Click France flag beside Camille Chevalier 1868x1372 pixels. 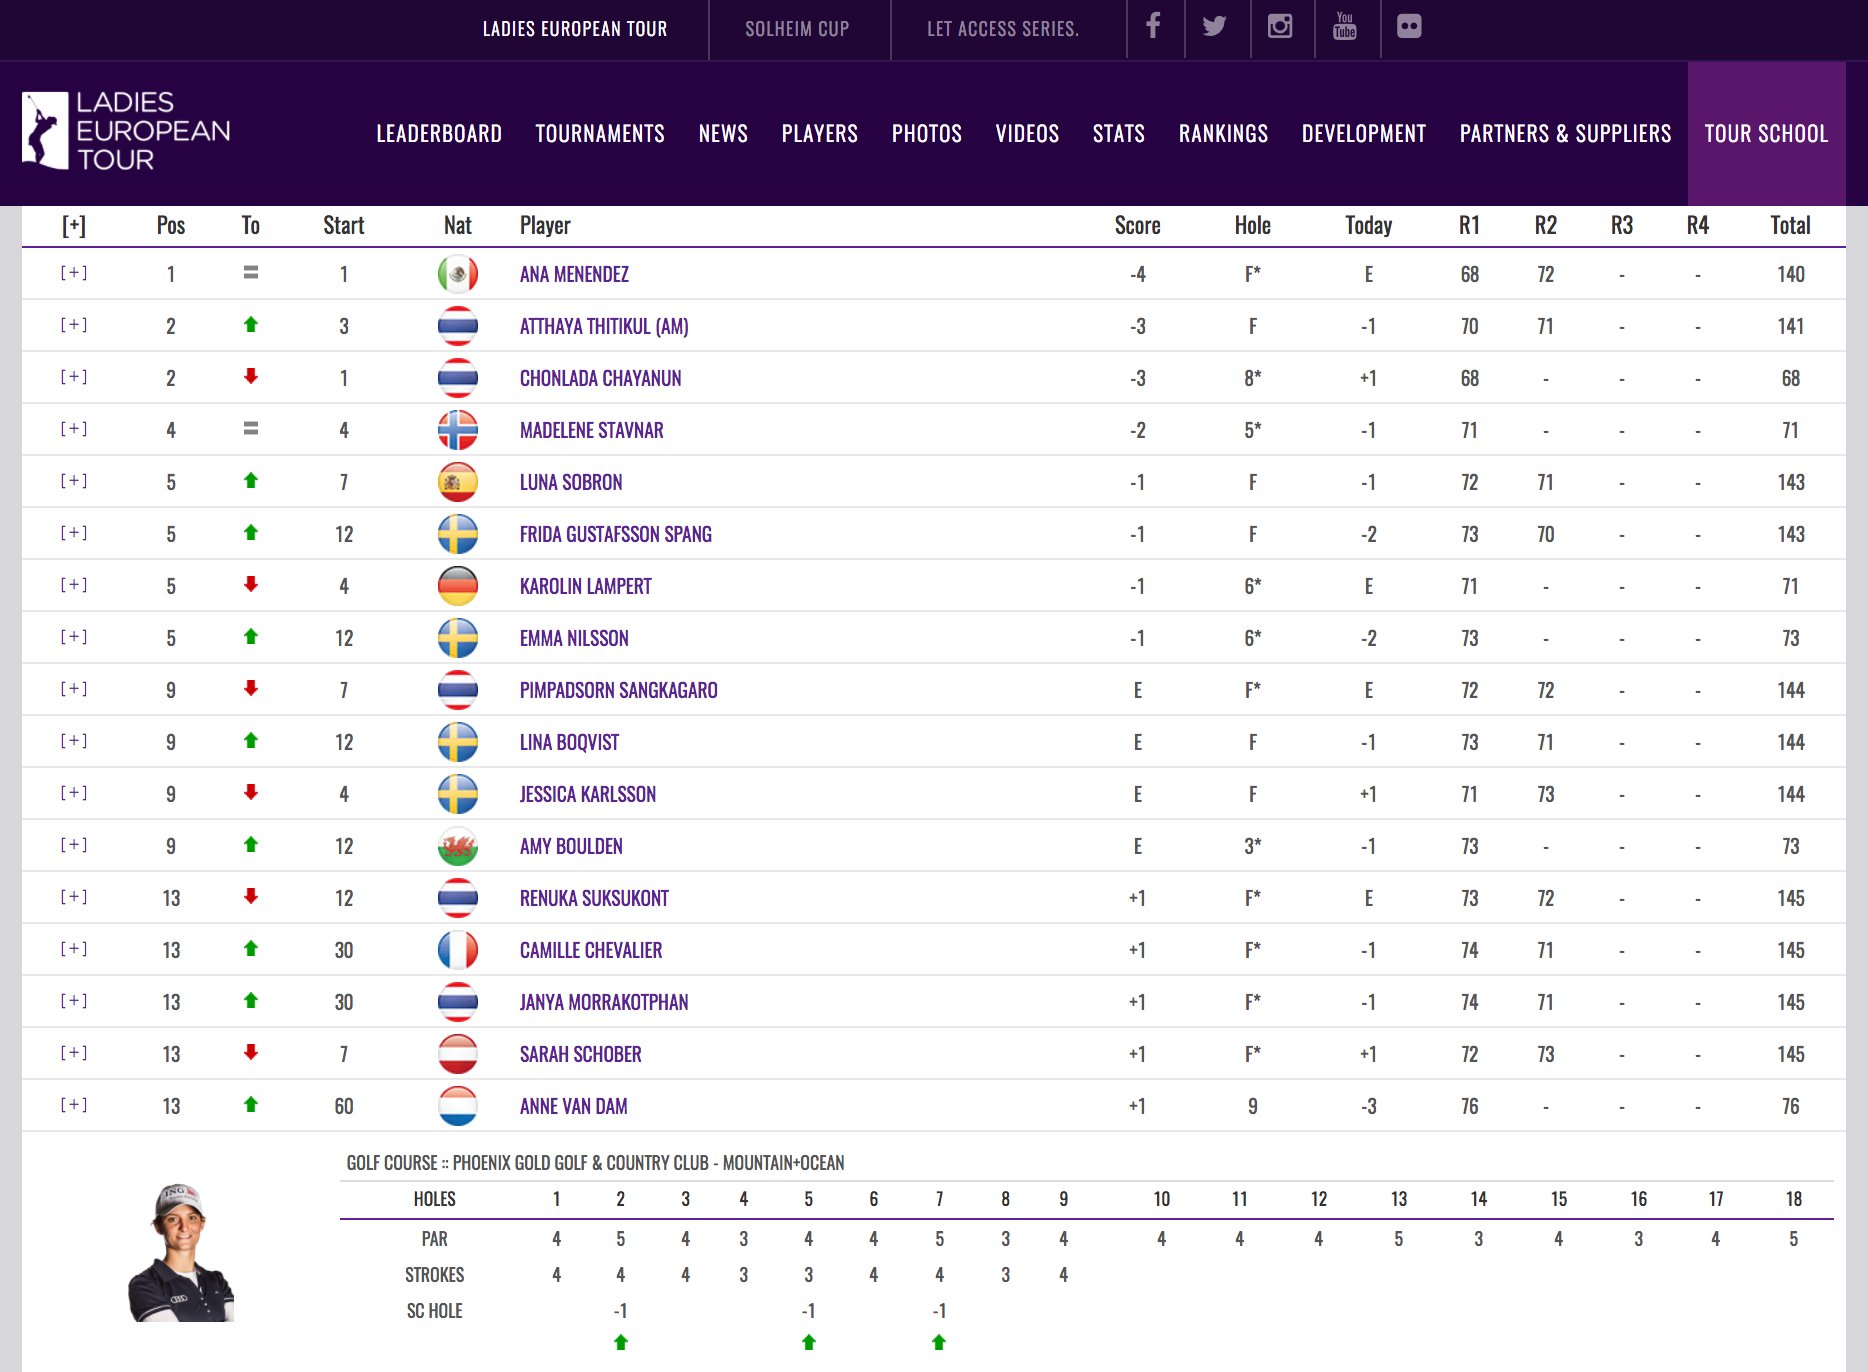pos(458,950)
